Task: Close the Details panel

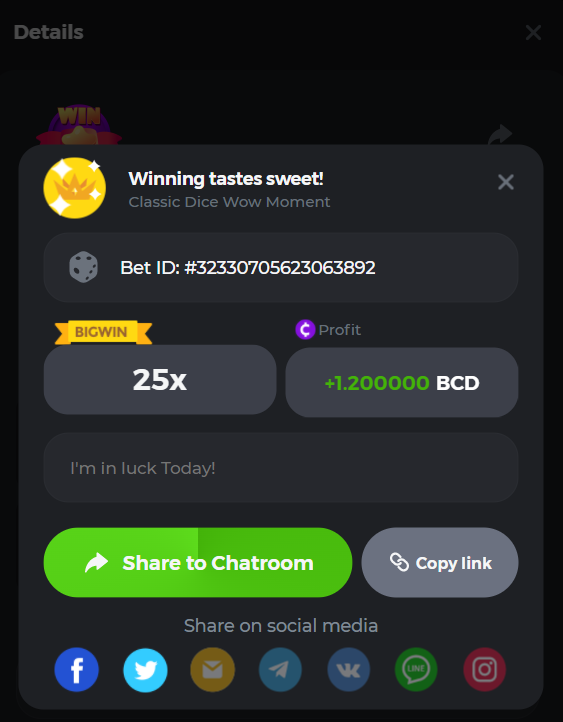Action: tap(533, 33)
